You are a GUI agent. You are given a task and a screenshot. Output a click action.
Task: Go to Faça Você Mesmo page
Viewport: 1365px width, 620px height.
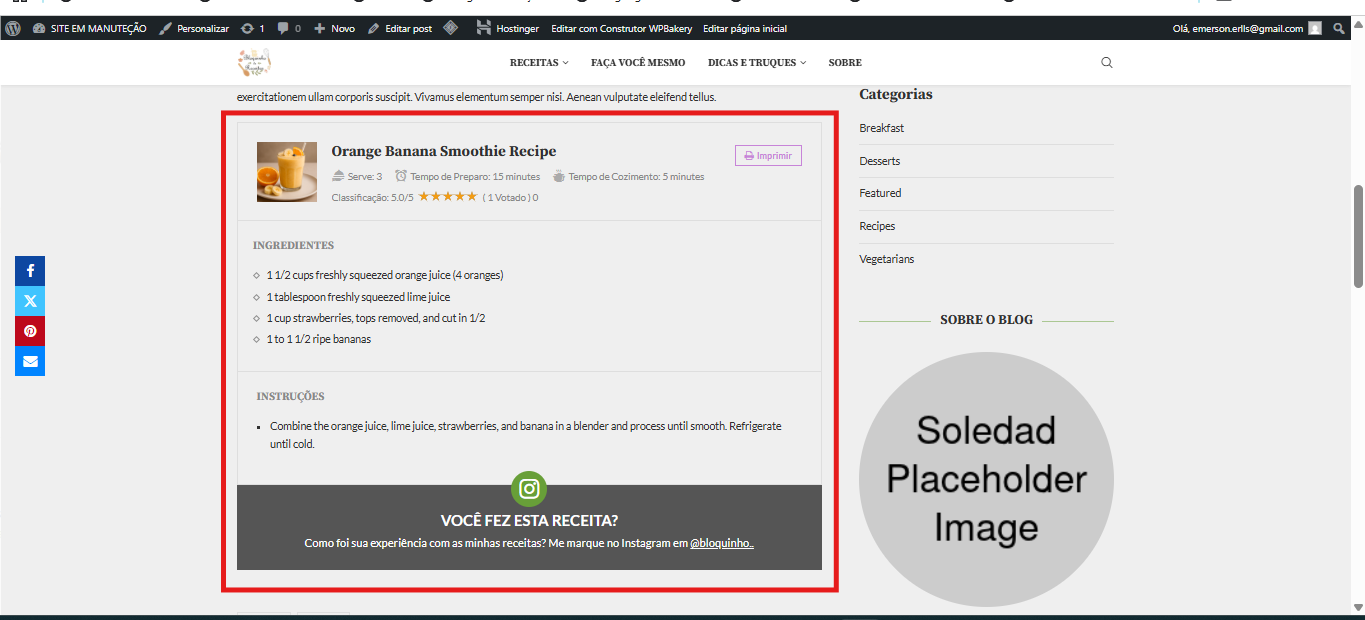tap(638, 62)
